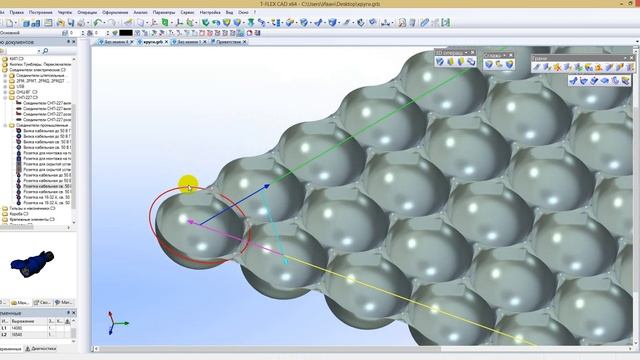The width and height of the screenshot is (640, 360).
Task: Open the dropdown arrow next to the undo icon
Action: (x=104, y=23)
